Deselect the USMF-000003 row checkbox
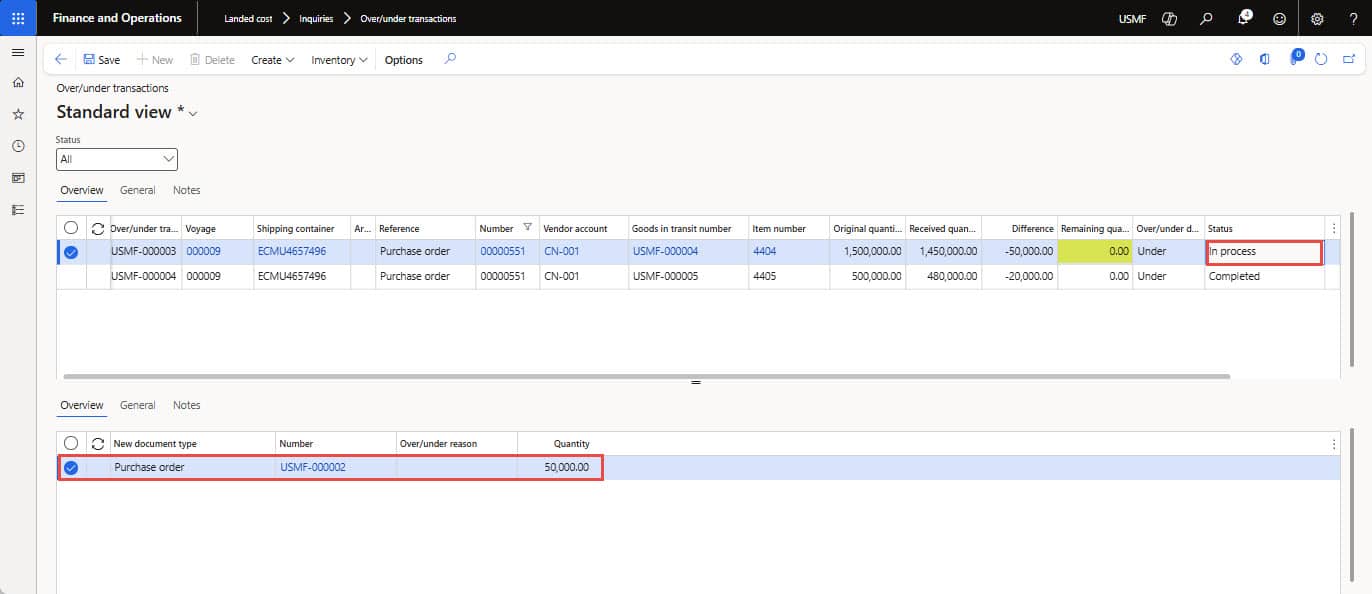 pyautogui.click(x=71, y=252)
